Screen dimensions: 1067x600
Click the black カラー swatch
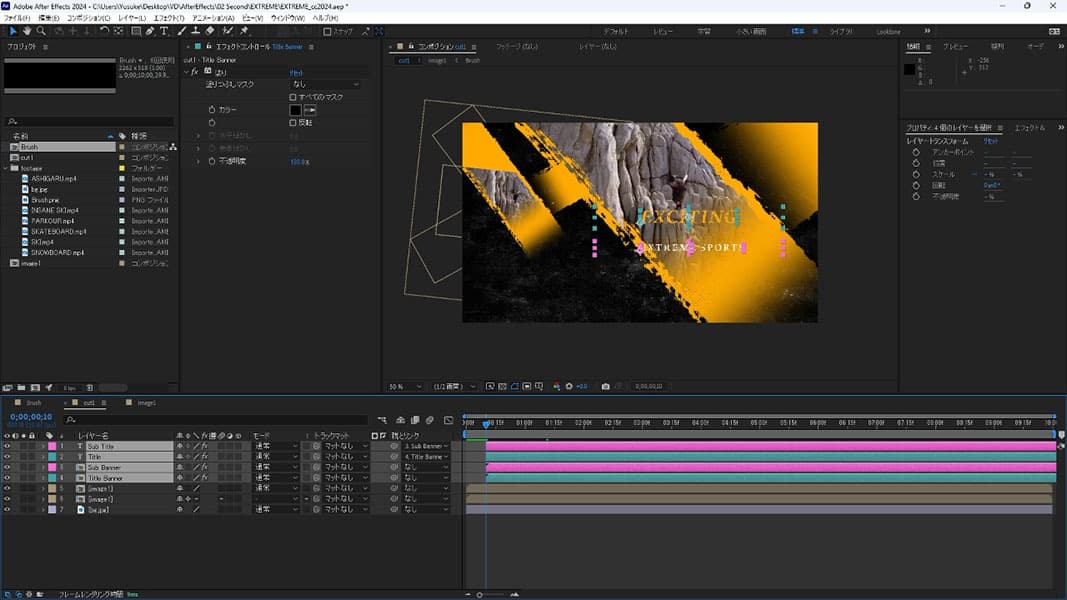pyautogui.click(x=295, y=109)
